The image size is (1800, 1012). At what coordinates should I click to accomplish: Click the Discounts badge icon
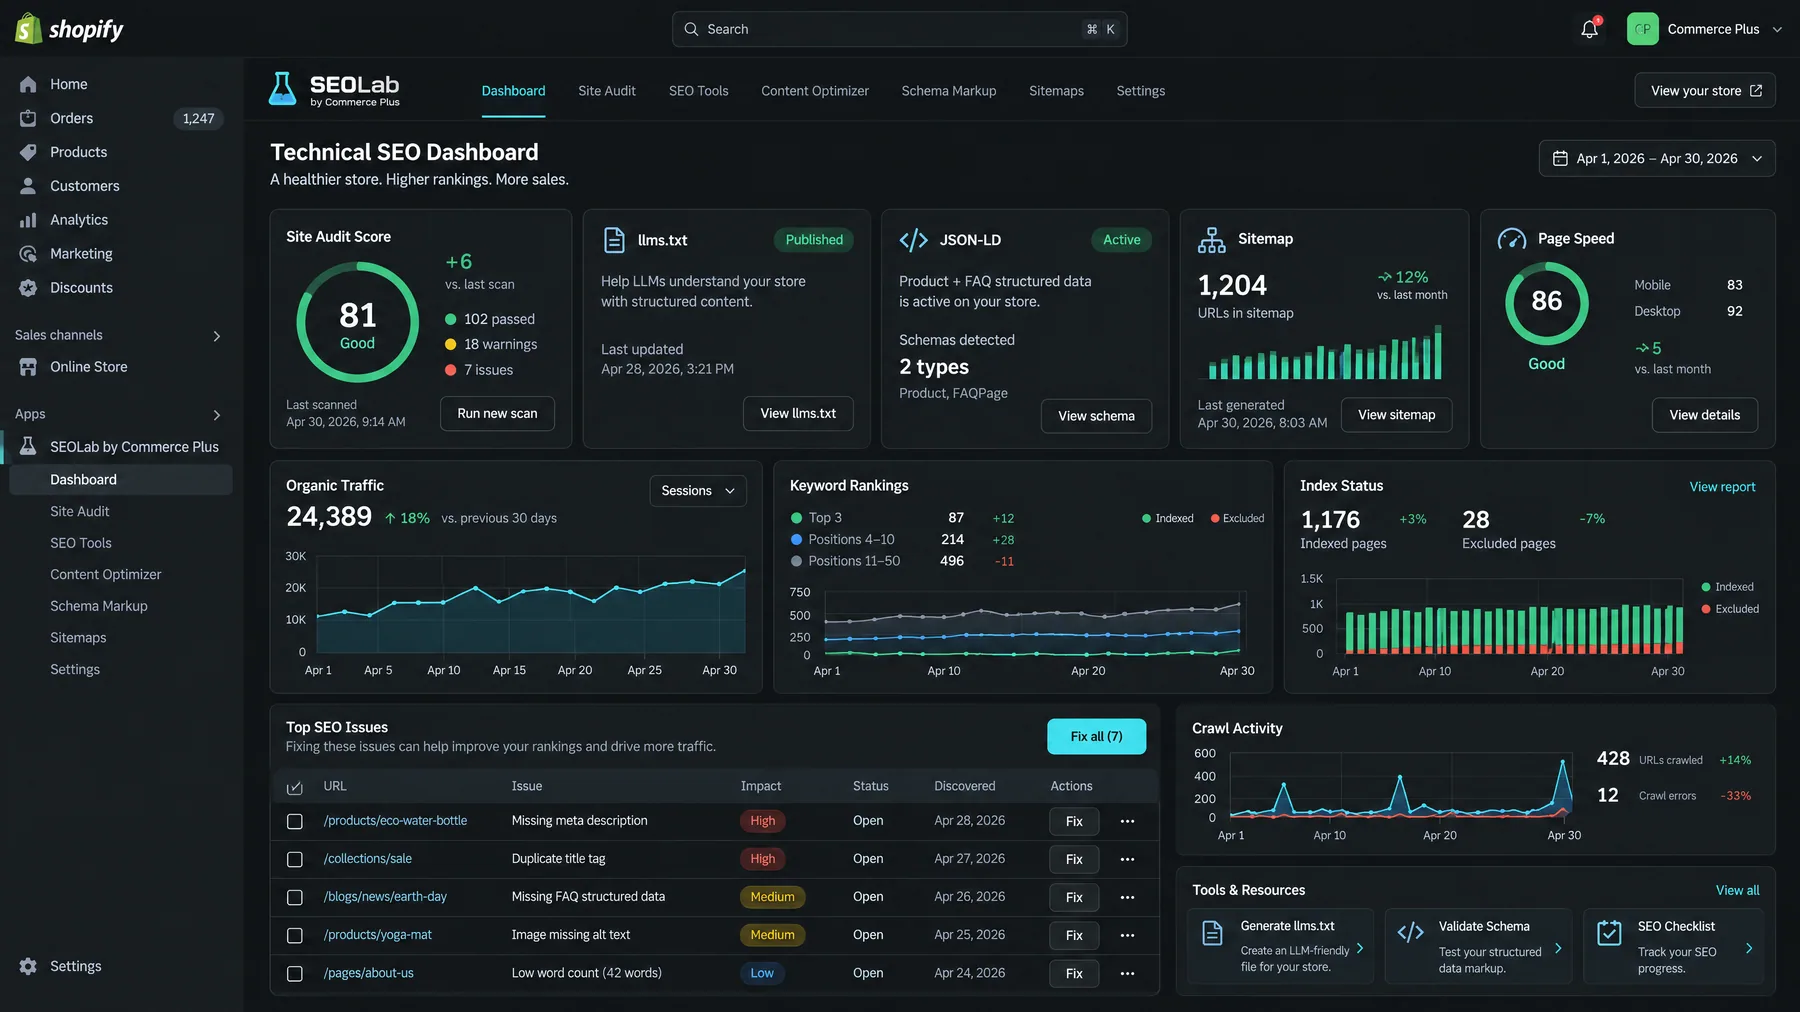28,288
